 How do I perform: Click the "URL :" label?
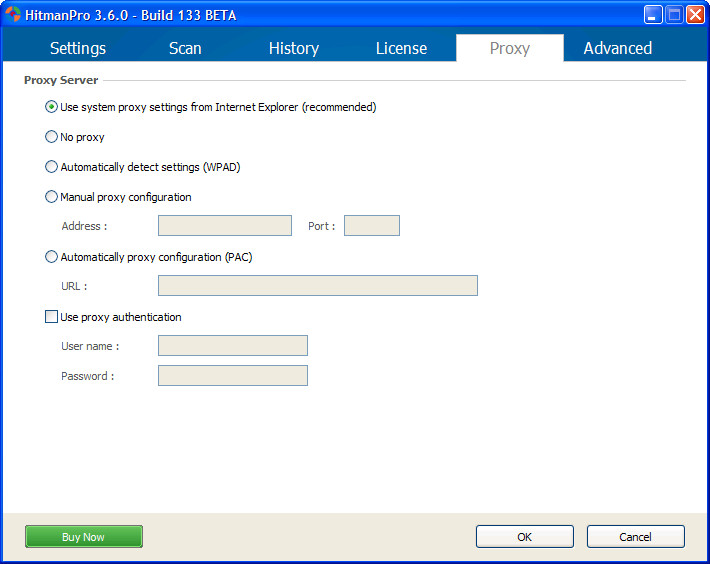pyautogui.click(x=74, y=286)
